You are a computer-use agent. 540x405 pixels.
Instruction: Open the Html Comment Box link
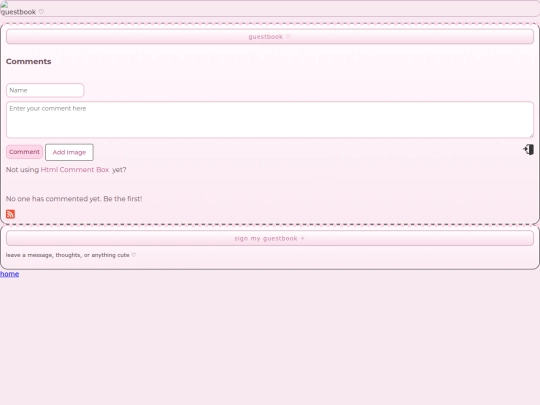click(75, 170)
